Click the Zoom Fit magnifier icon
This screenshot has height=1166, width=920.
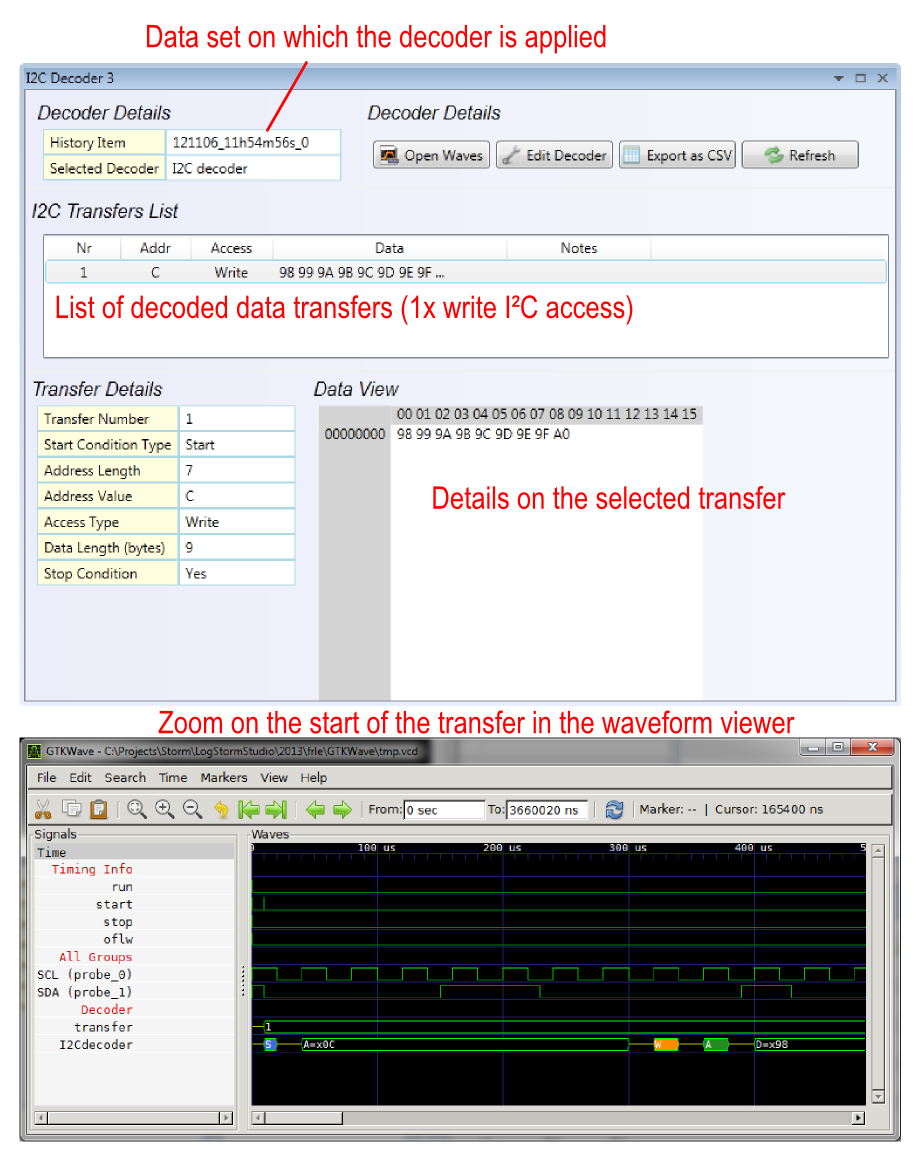(137, 809)
